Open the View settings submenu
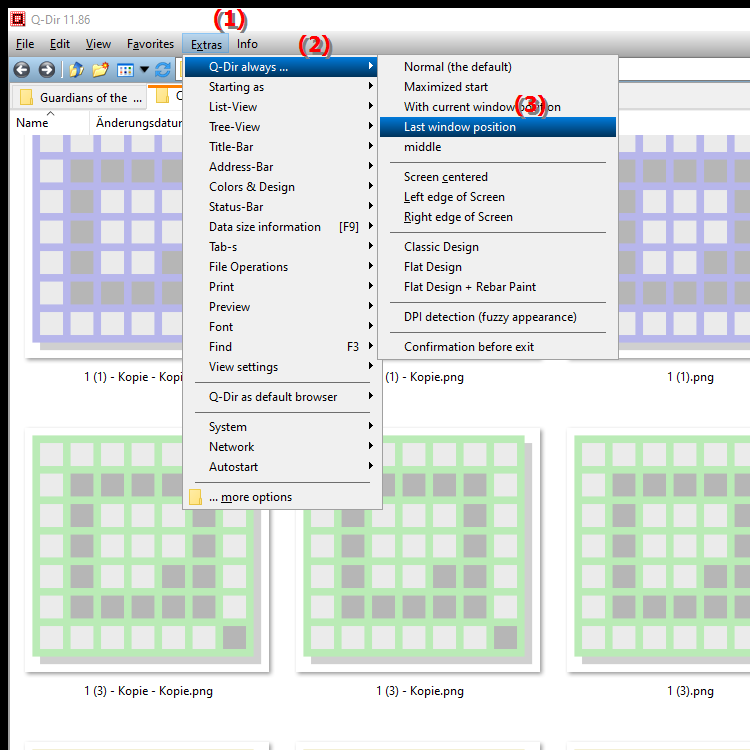Screen dimensions: 750x750 pyautogui.click(x=281, y=367)
